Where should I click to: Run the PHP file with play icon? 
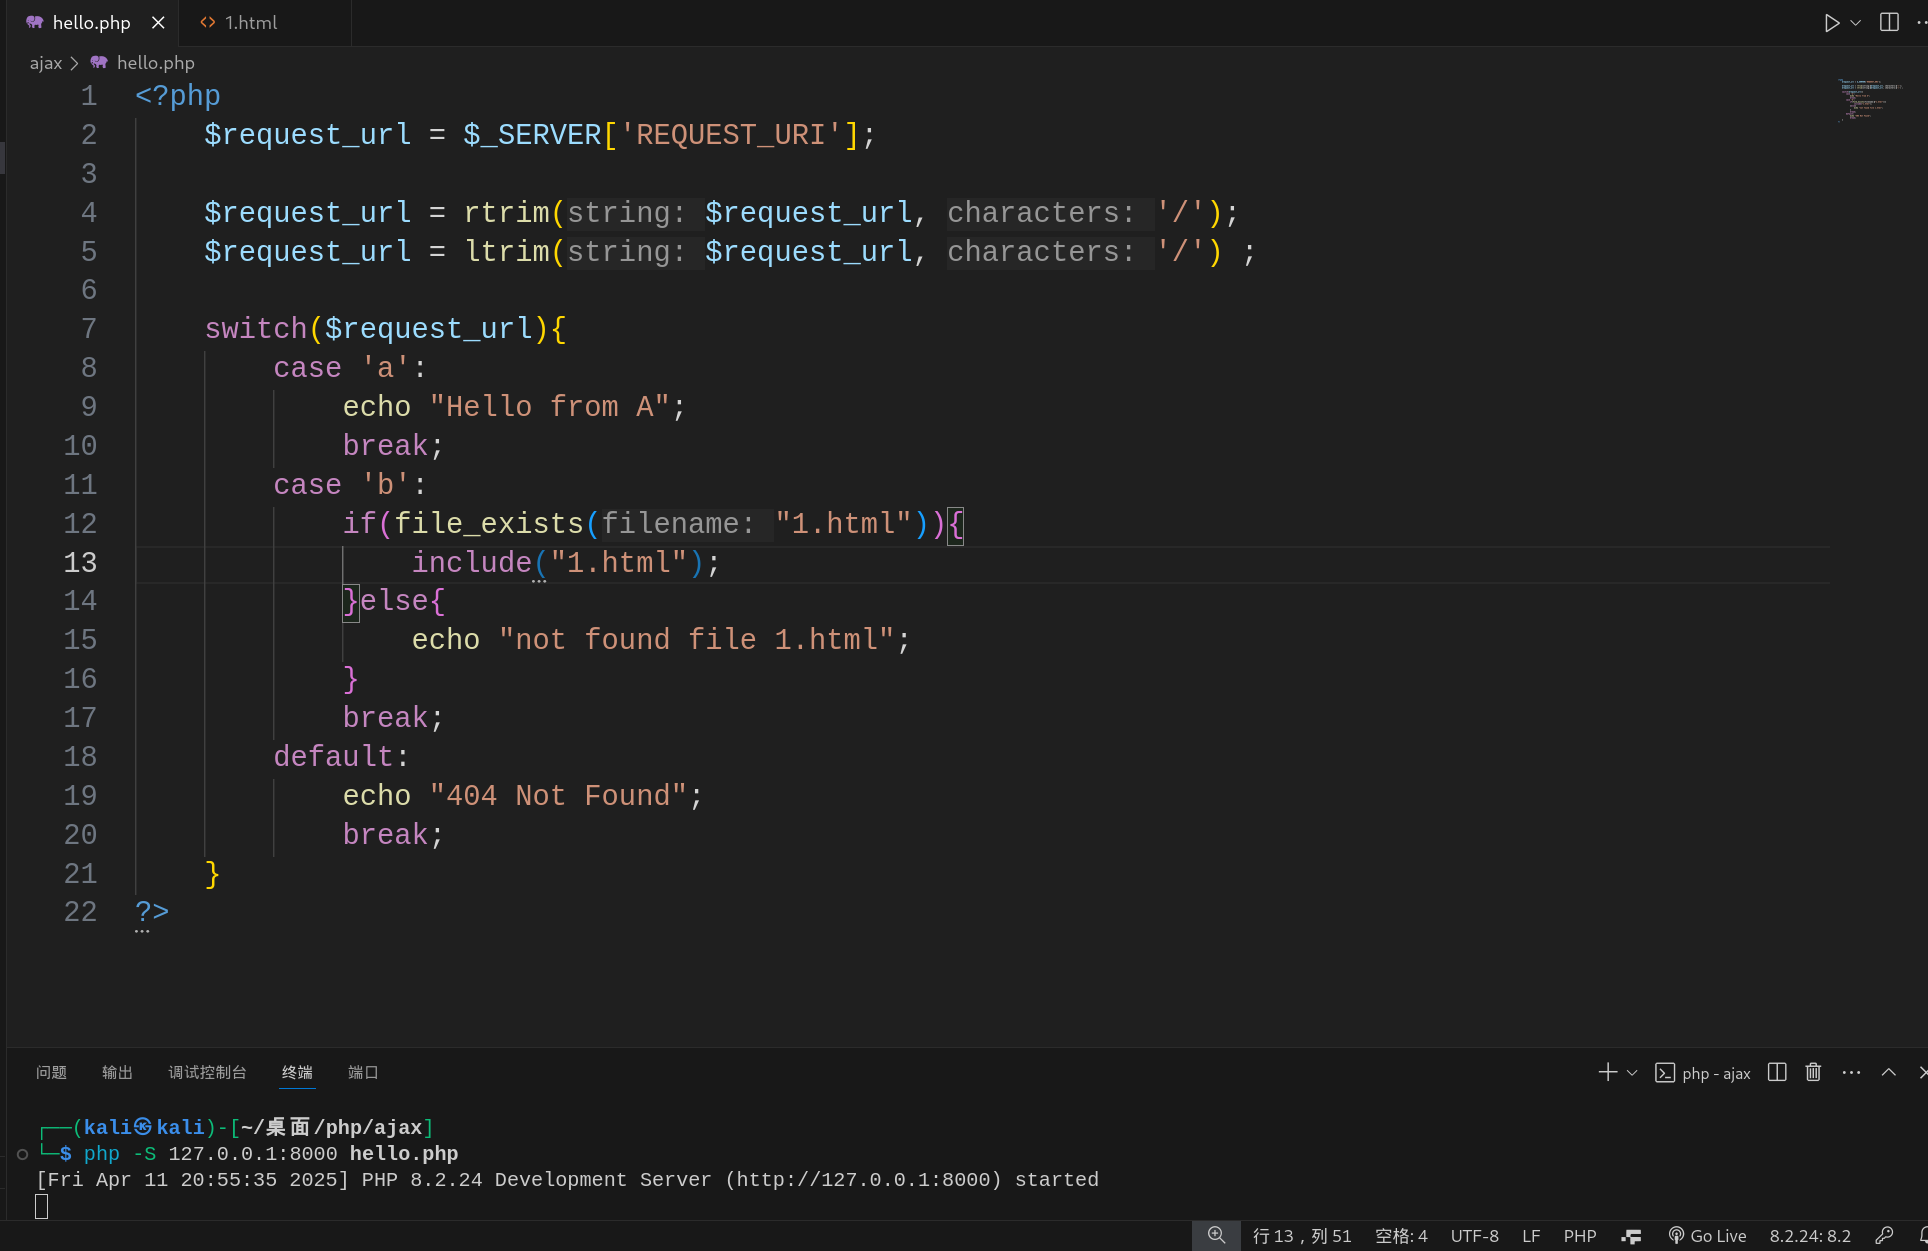pos(1831,23)
